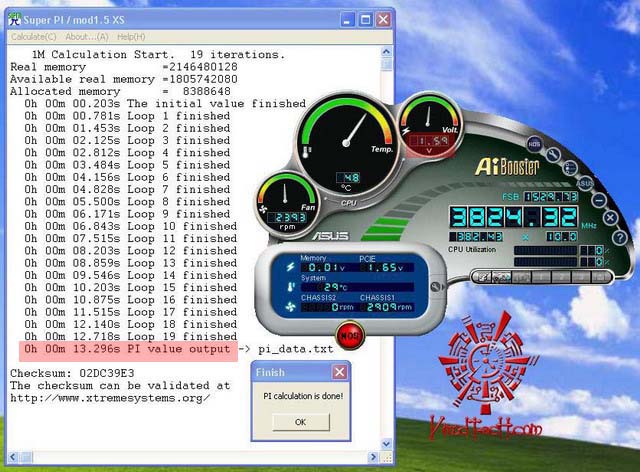Click the 'PI value output' highlighted line

tap(128, 350)
